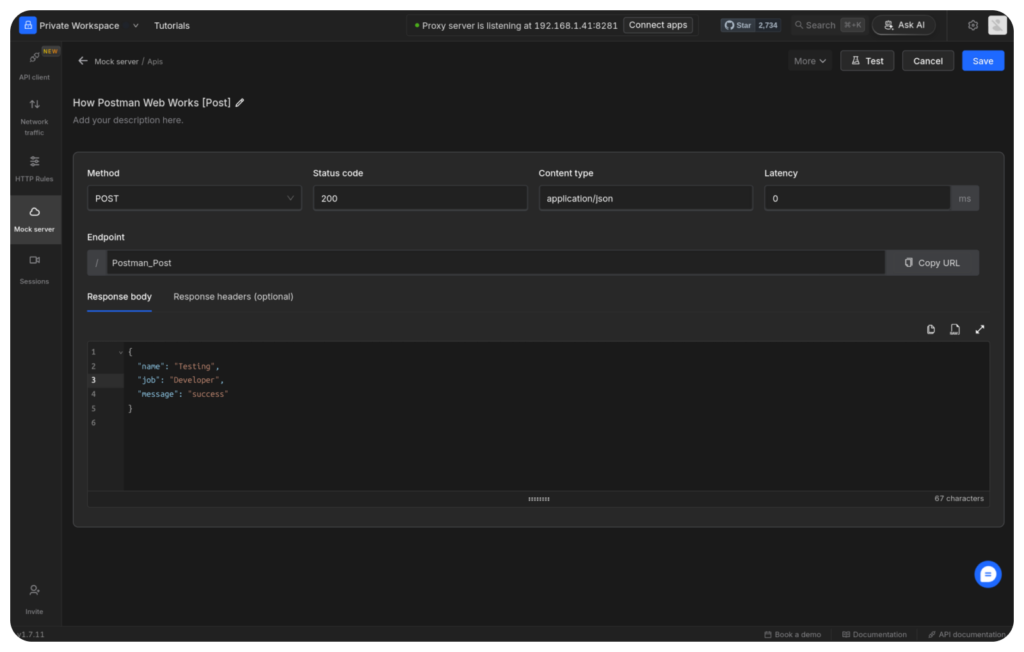Screen dimensions: 1024x652
Task: Click the Connect apps button
Action: coord(658,25)
